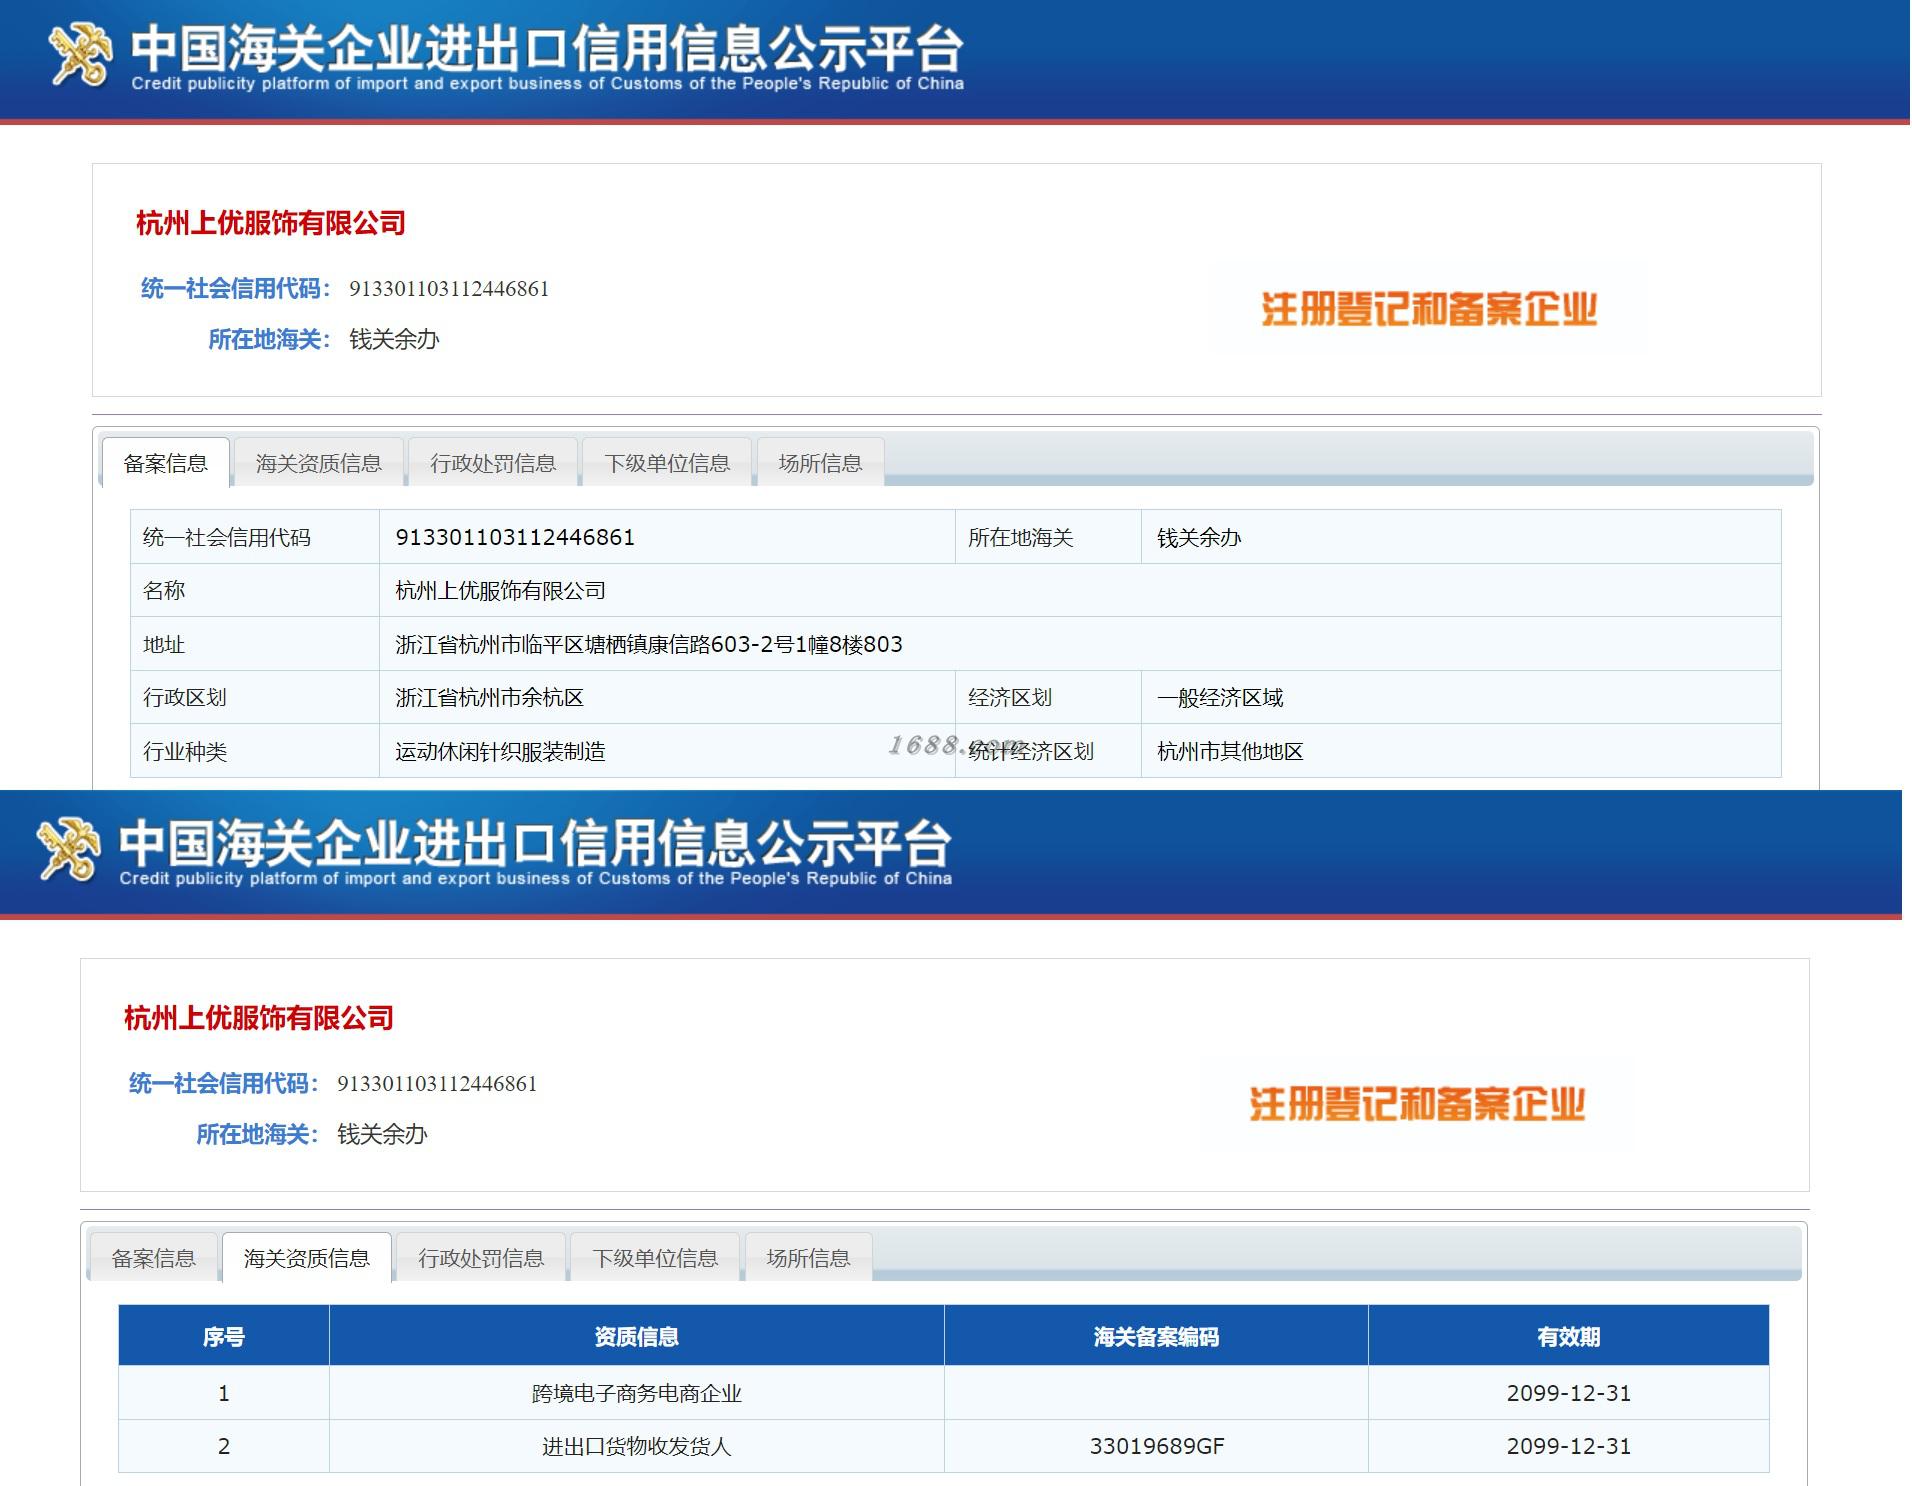Image resolution: width=1912 pixels, height=1486 pixels.
Task: Select the 一般经济区域 value
Action: (1220, 697)
